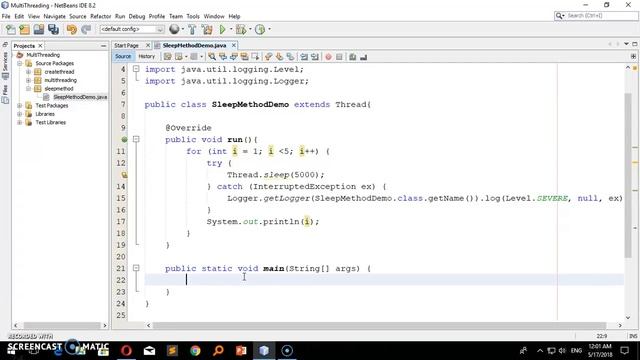Expand the Test Packages node

coord(20,105)
